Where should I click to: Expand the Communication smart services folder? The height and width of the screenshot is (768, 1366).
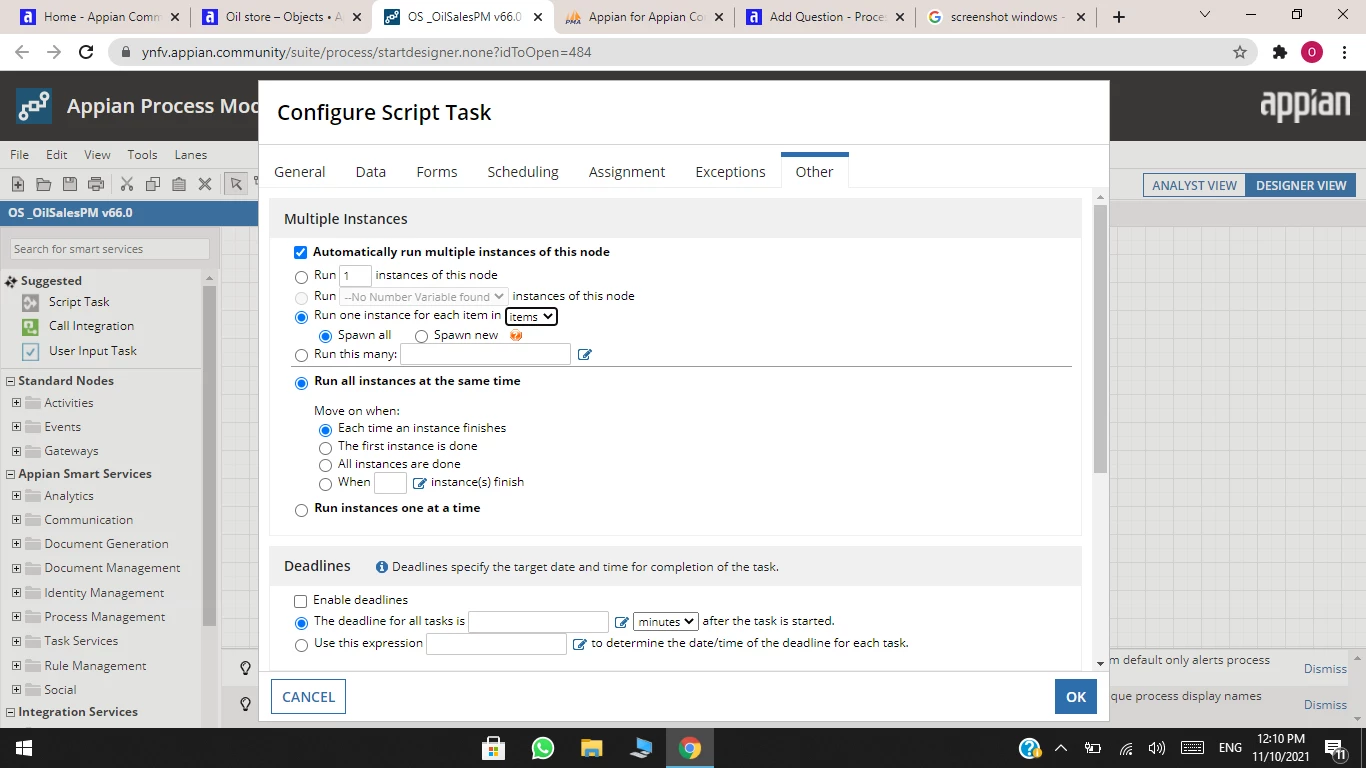point(16,520)
